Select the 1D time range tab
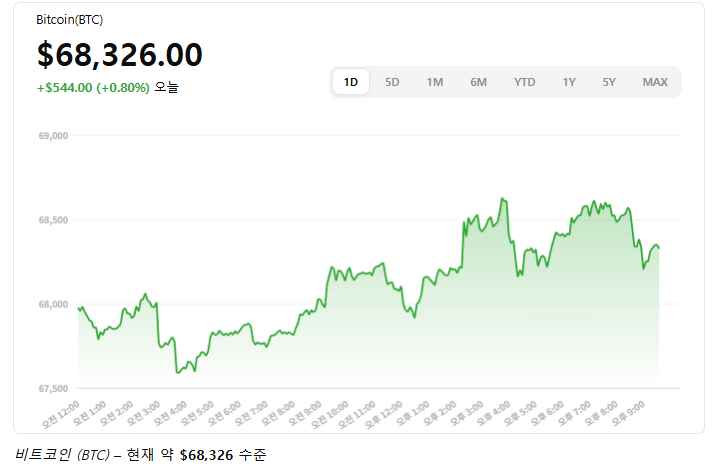Viewport: 723px width, 468px height. click(351, 82)
